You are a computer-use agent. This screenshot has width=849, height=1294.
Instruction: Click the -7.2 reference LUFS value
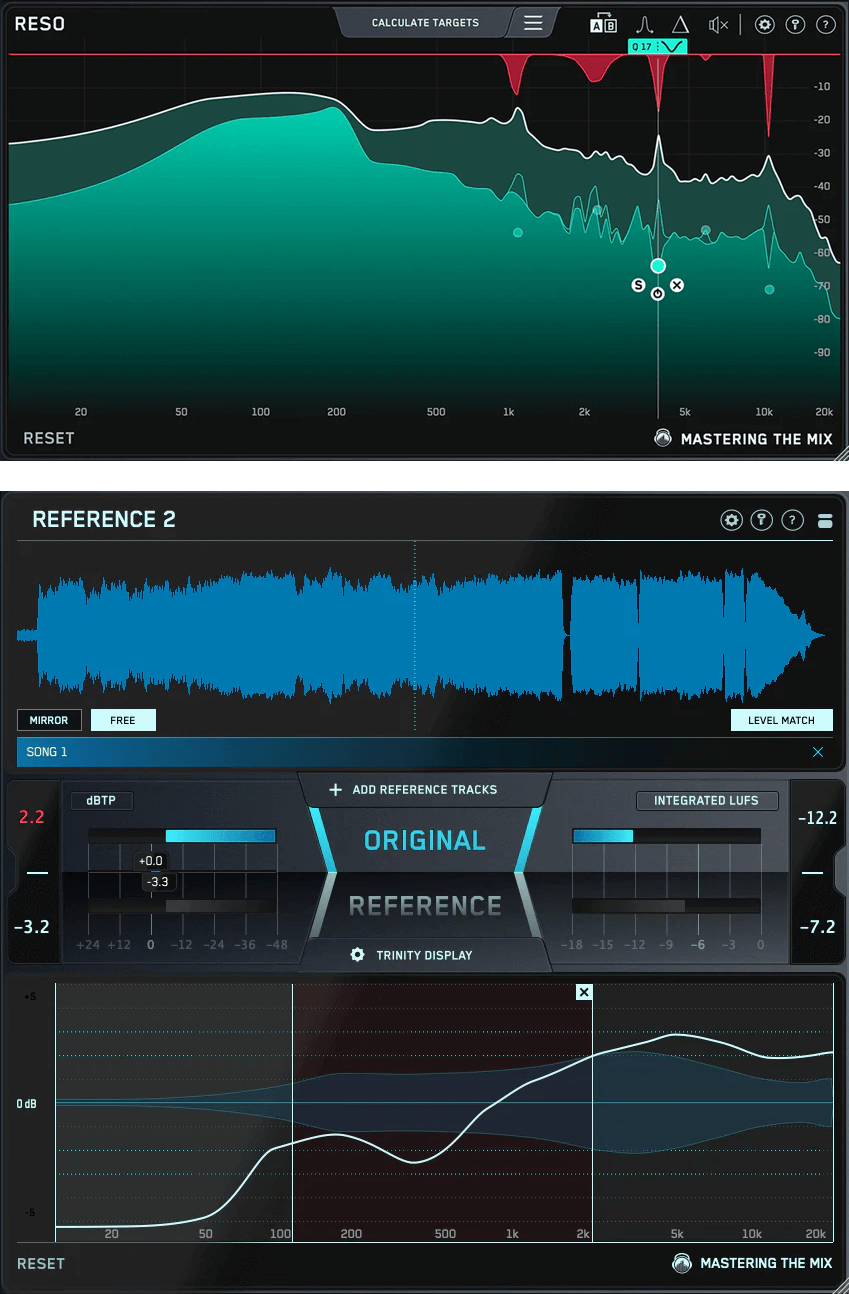coord(817,927)
